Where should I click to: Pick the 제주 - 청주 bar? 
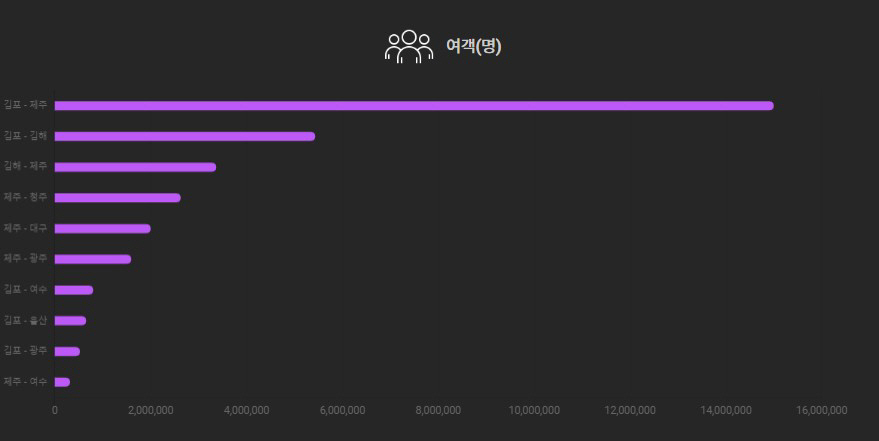click(x=117, y=197)
